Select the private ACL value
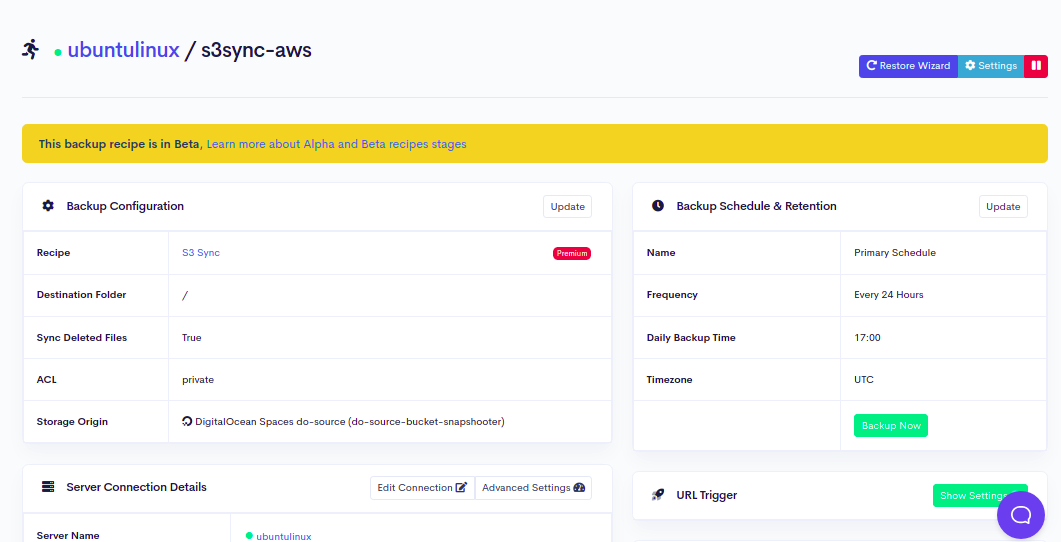This screenshot has width=1061, height=542. pyautogui.click(x=198, y=380)
